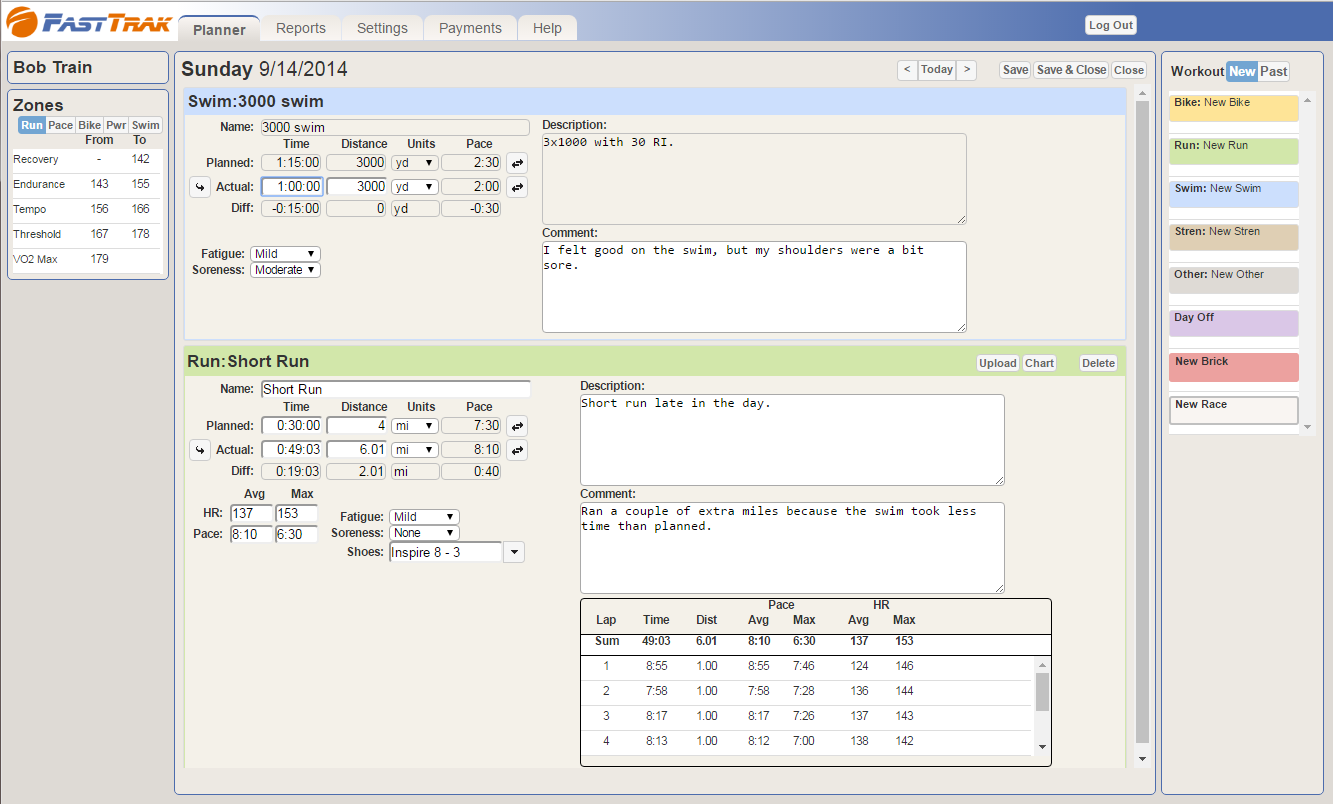Click the swap icon beside swim Planned pace
This screenshot has width=1333, height=804.
(x=517, y=162)
